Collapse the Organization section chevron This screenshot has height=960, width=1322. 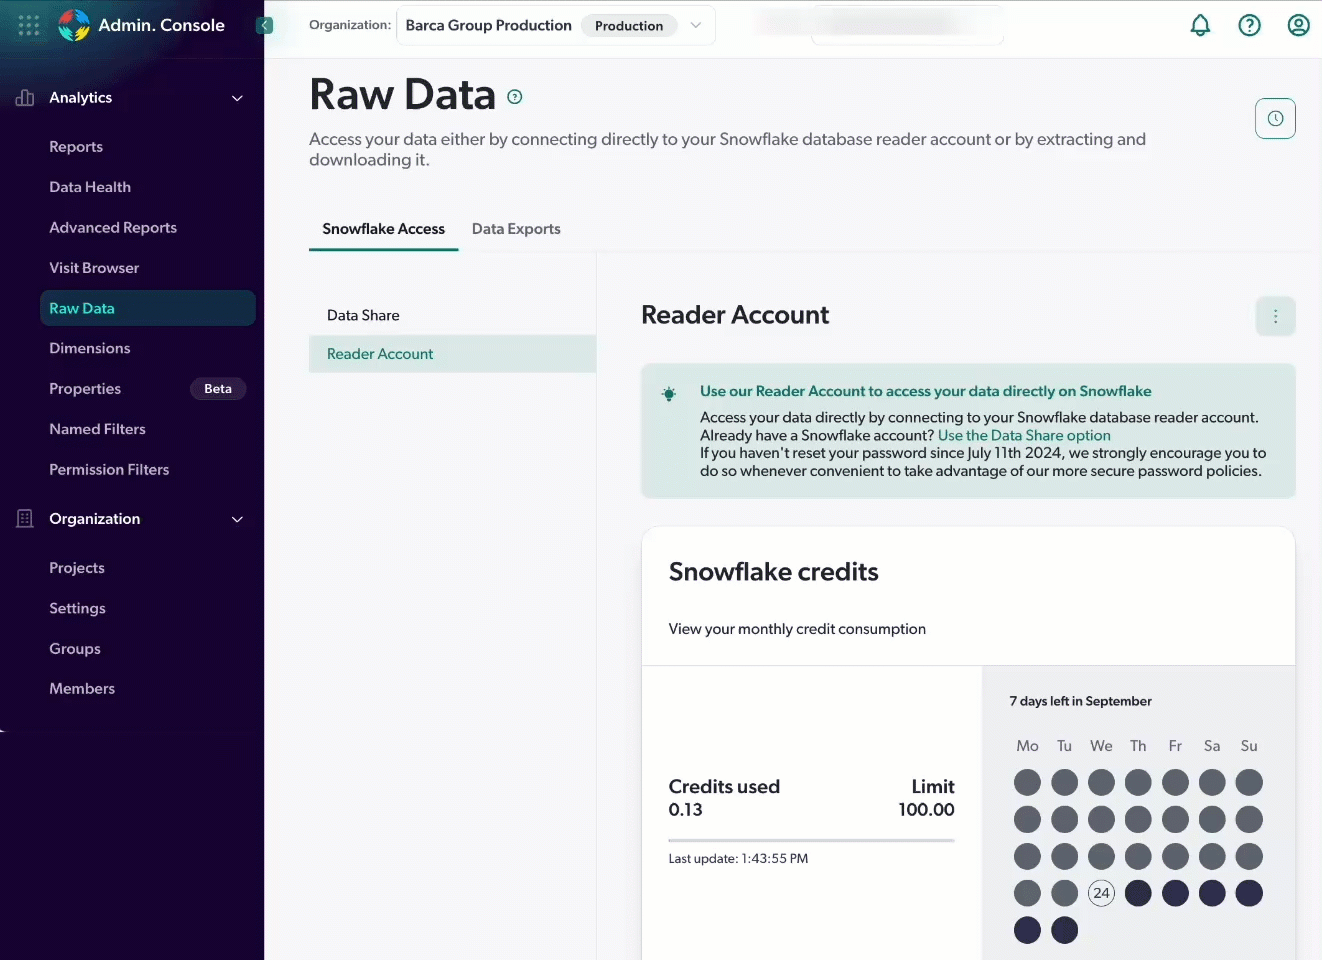(x=237, y=519)
